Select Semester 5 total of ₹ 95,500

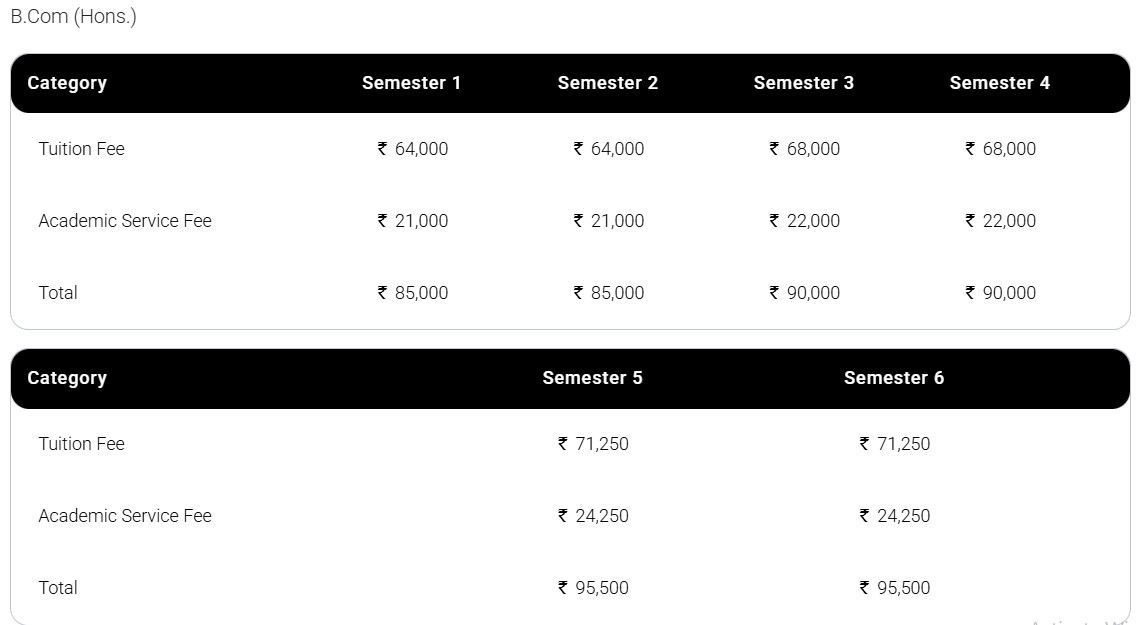tap(594, 588)
